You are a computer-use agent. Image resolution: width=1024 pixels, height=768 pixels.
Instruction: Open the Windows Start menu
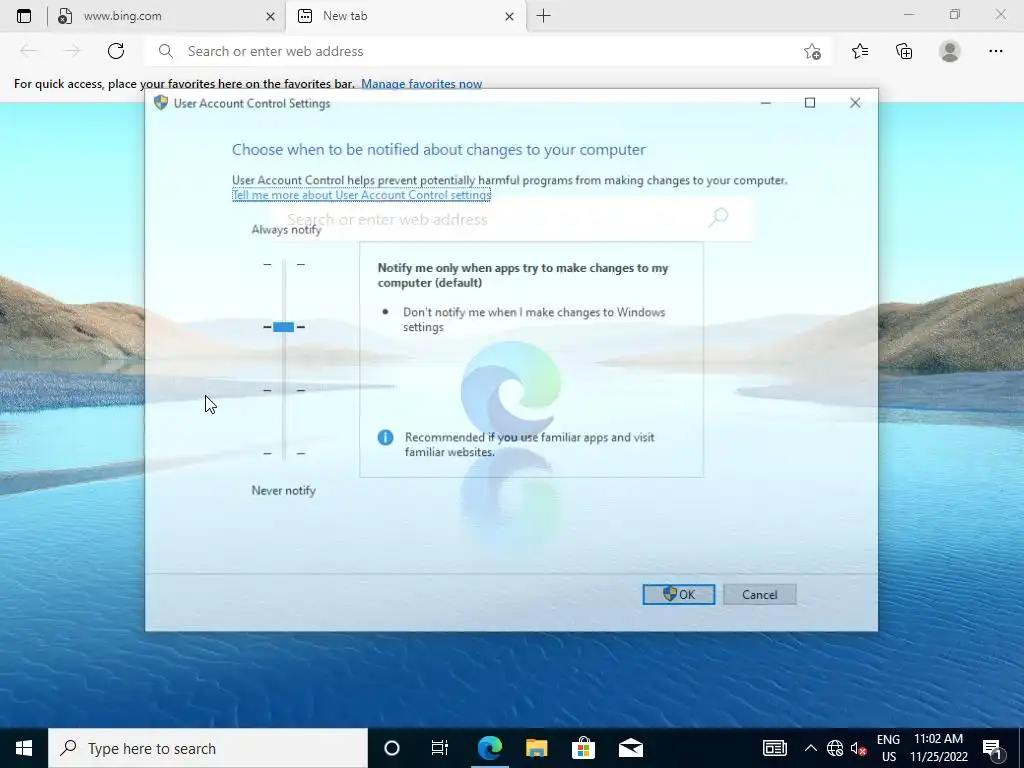(24, 748)
